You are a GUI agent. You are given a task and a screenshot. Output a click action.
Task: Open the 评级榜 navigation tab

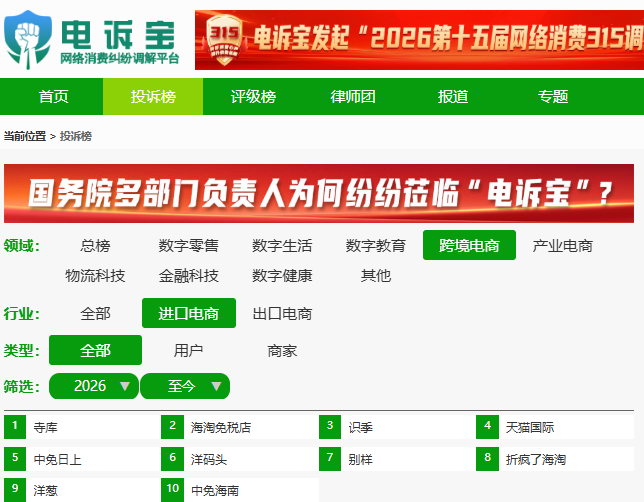pyautogui.click(x=253, y=97)
